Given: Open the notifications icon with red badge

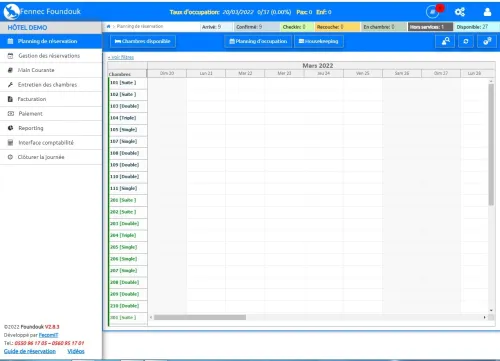Looking at the screenshot, I should click(x=433, y=12).
